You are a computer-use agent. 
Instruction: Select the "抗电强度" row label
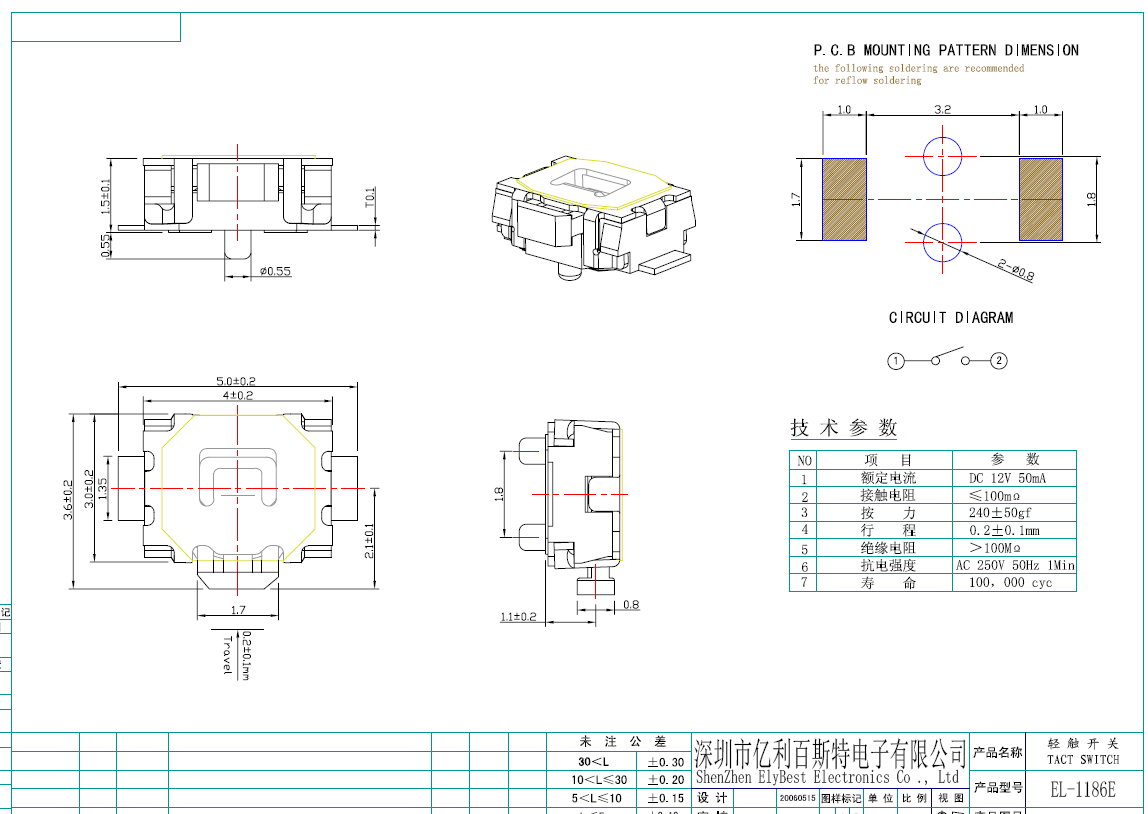(888, 565)
